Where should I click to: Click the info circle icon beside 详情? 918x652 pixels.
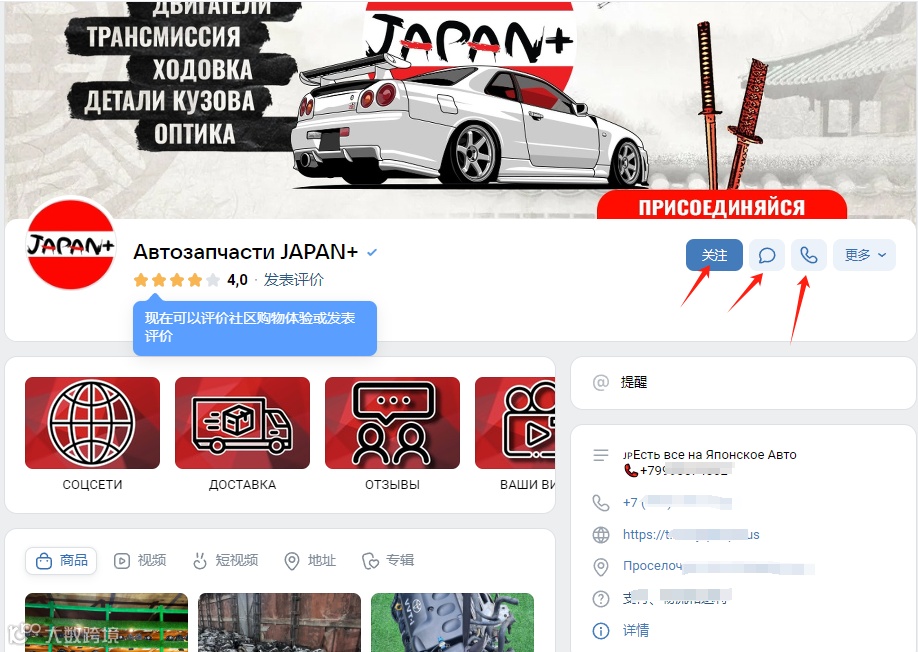pyautogui.click(x=601, y=630)
